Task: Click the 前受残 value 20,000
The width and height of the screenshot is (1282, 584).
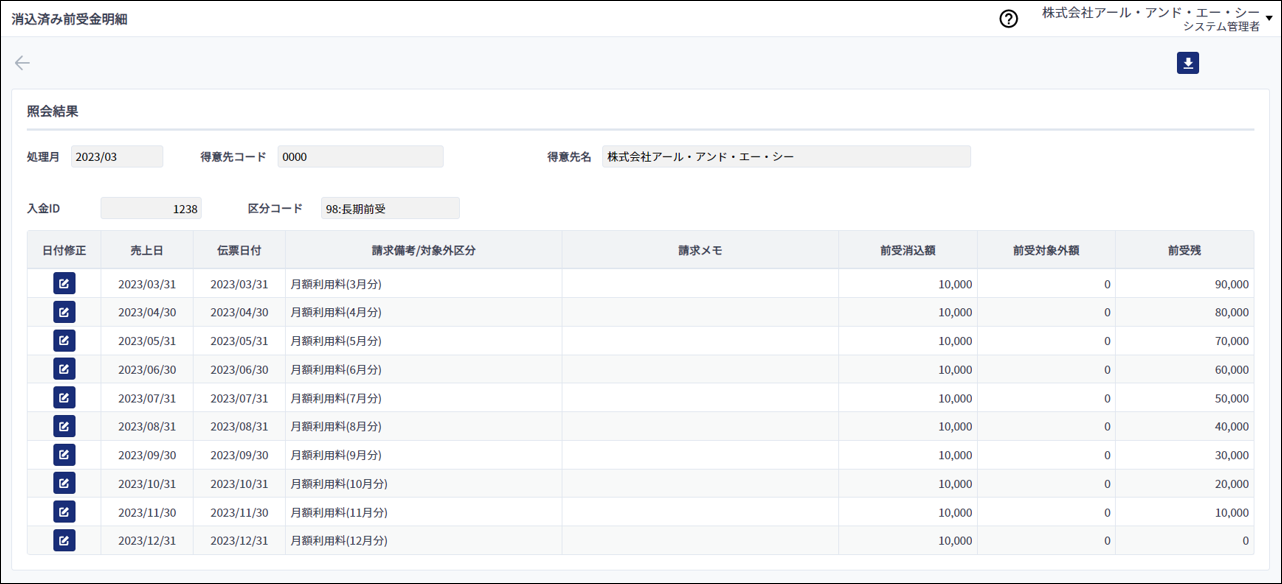Action: tap(1232, 483)
